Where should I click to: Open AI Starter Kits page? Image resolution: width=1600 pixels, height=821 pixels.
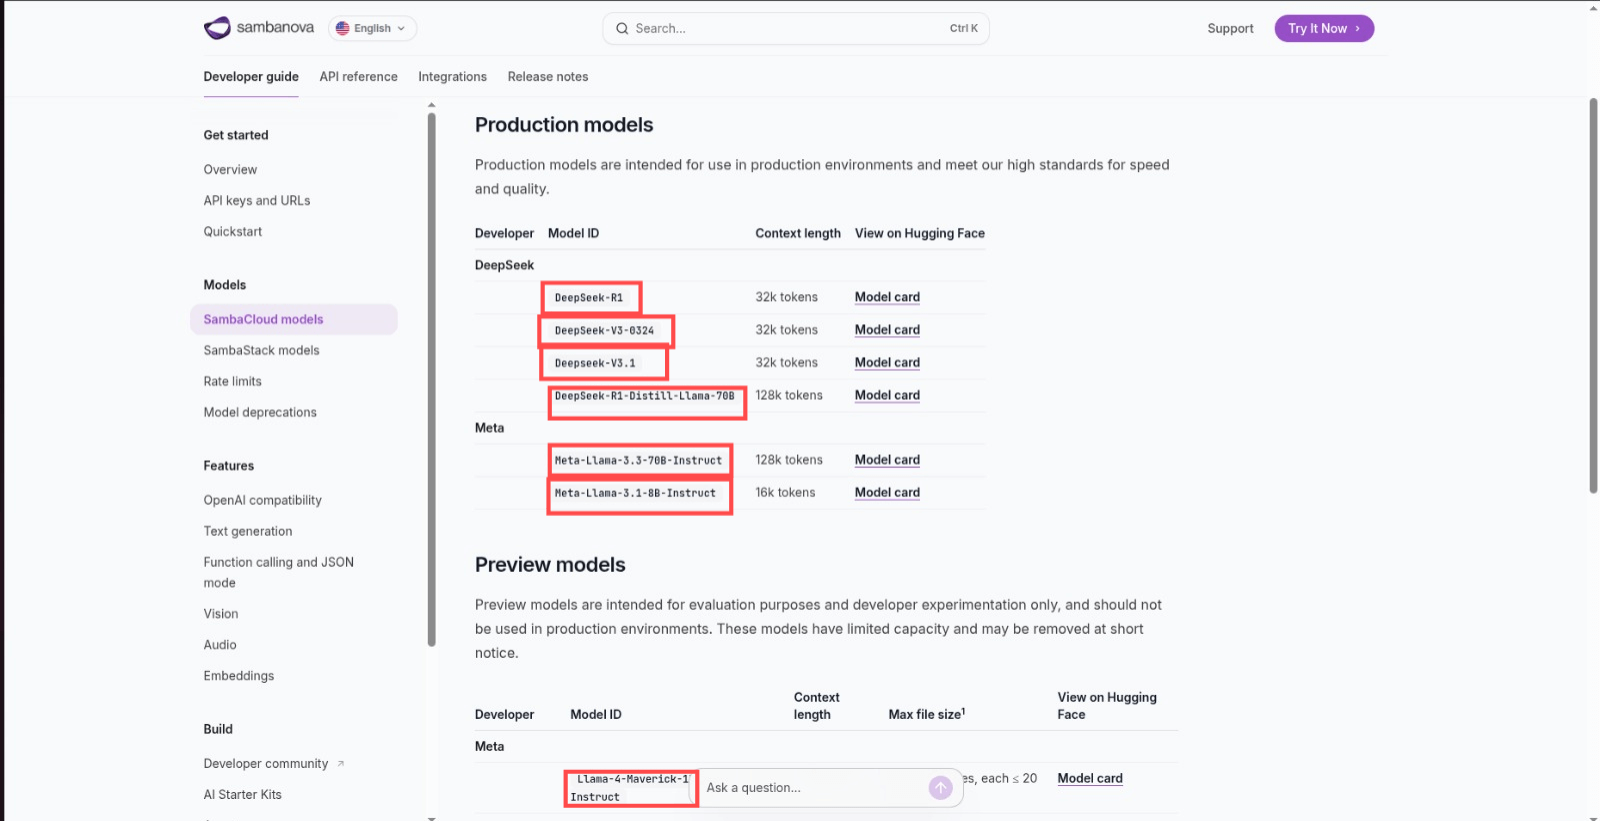pyautogui.click(x=243, y=795)
